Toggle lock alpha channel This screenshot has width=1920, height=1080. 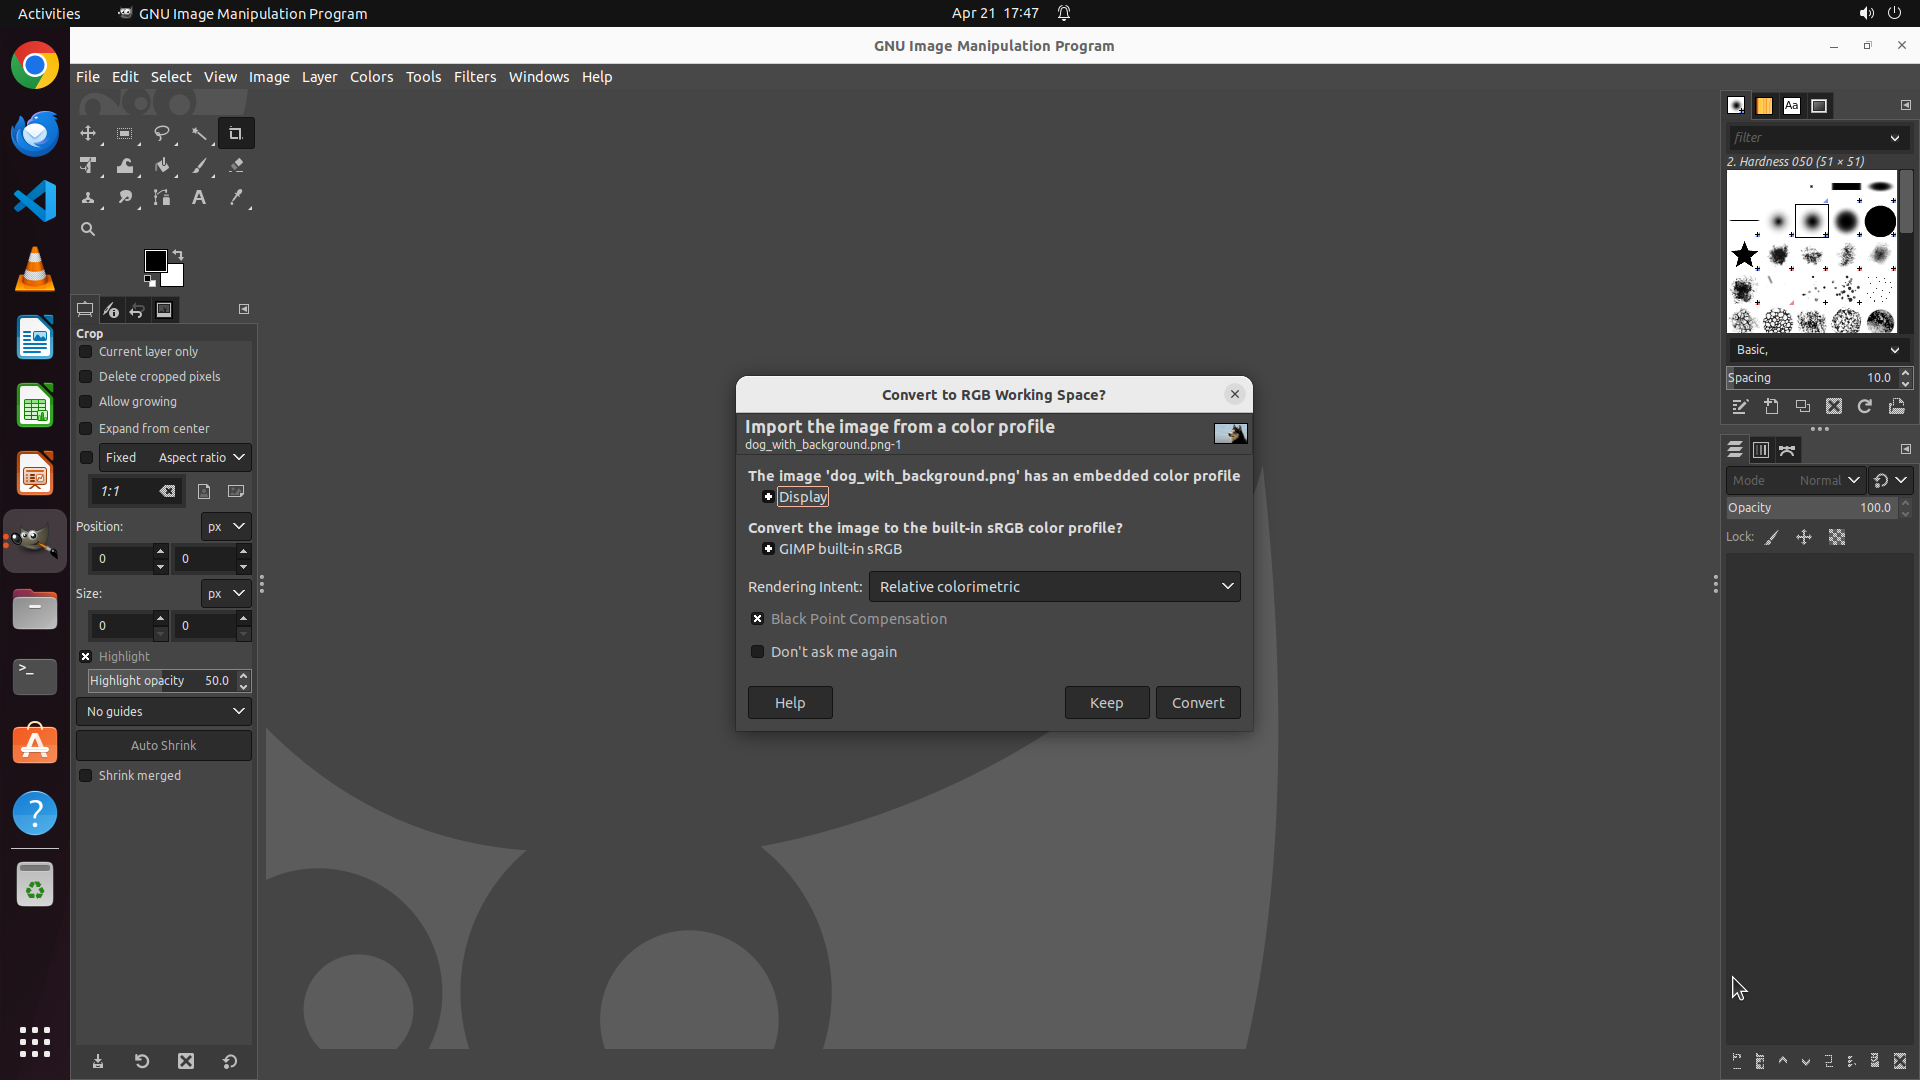[x=1837, y=537]
